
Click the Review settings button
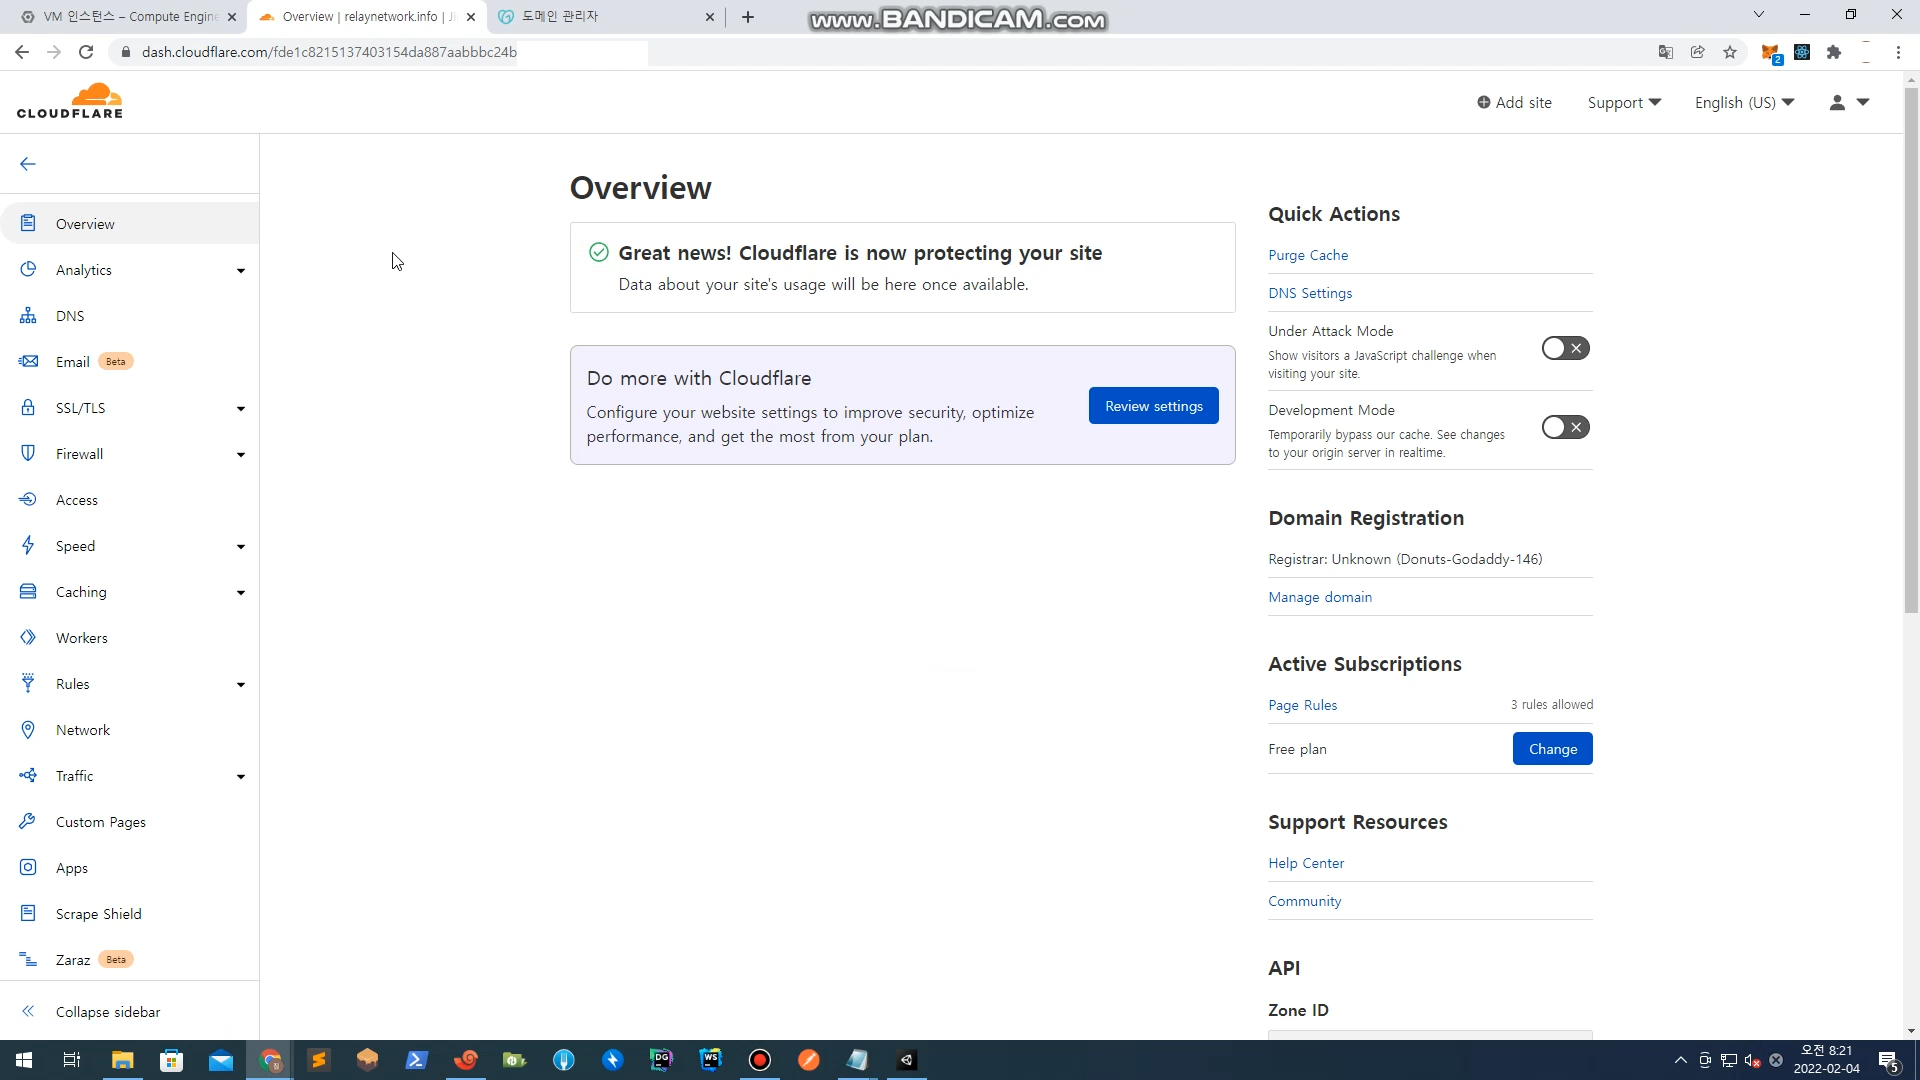[x=1153, y=406]
